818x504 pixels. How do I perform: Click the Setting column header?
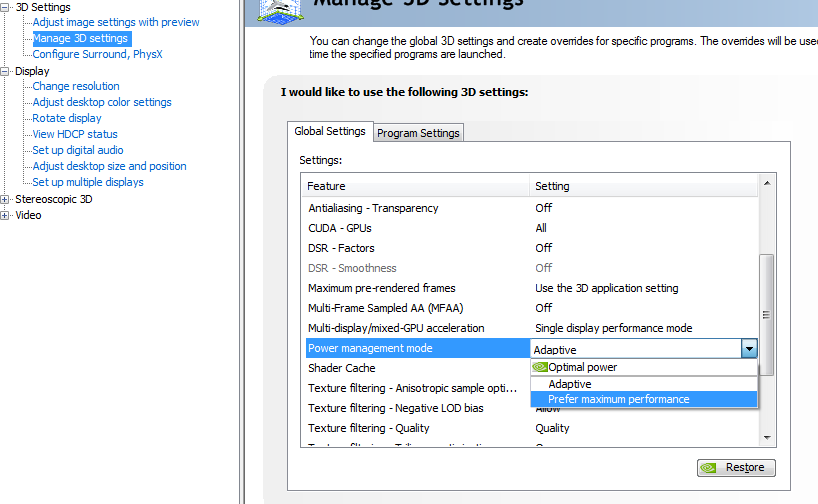pos(644,186)
